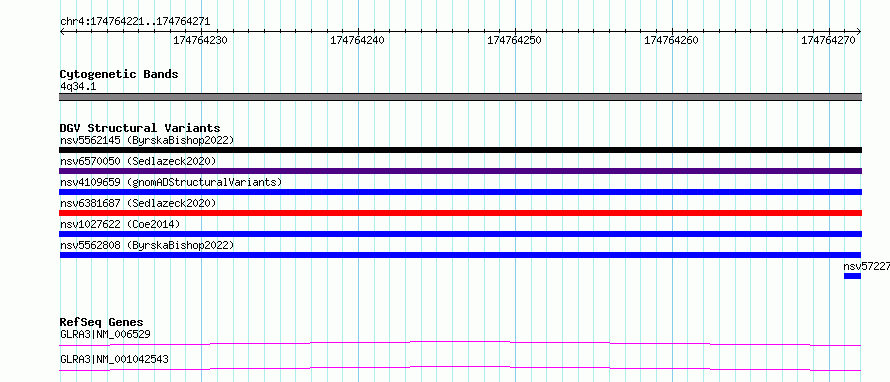Click the RefSeq Genes track title

pyautogui.click(x=102, y=323)
